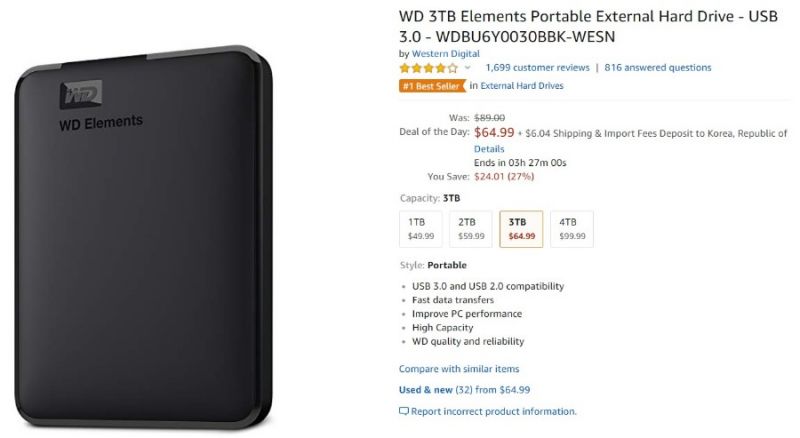
Task: Select the 4TB capacity option
Action: 572,228
